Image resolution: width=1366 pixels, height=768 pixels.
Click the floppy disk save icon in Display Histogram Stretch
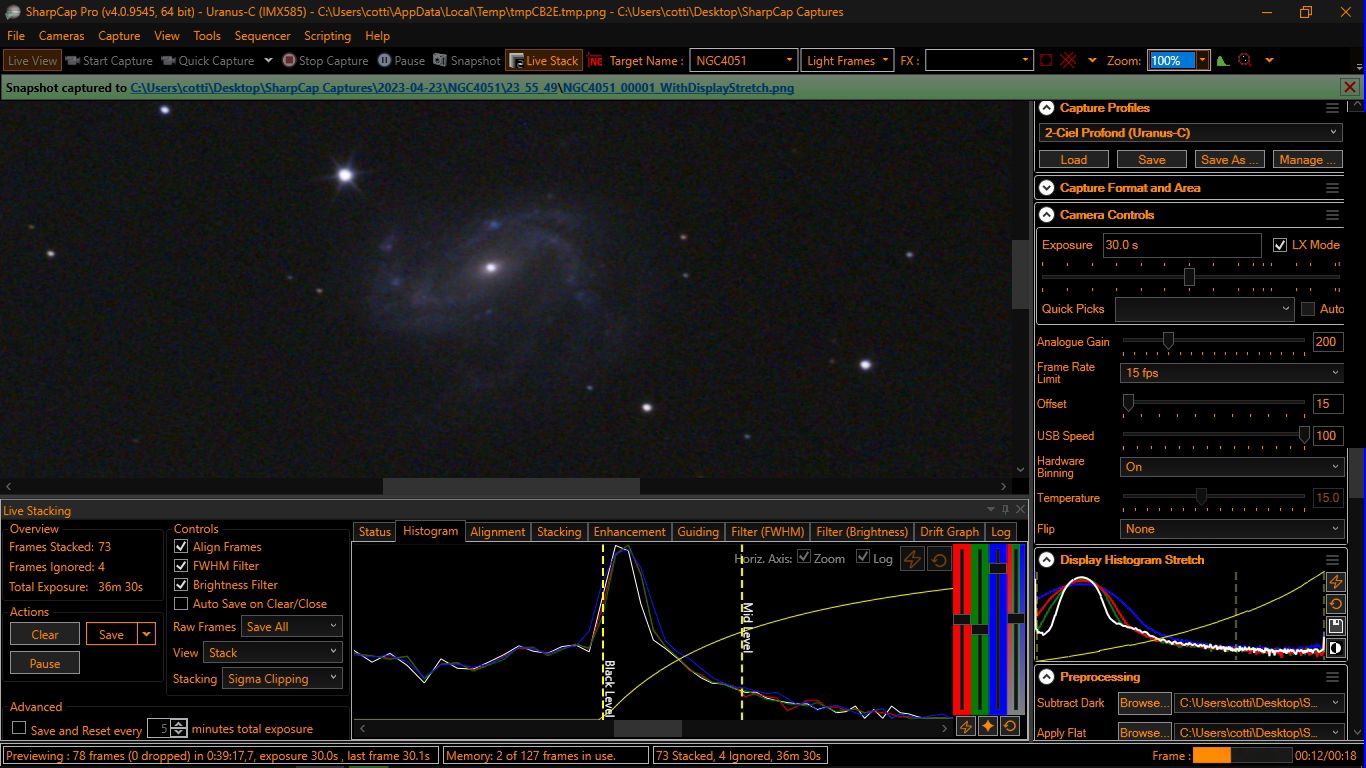click(1335, 626)
